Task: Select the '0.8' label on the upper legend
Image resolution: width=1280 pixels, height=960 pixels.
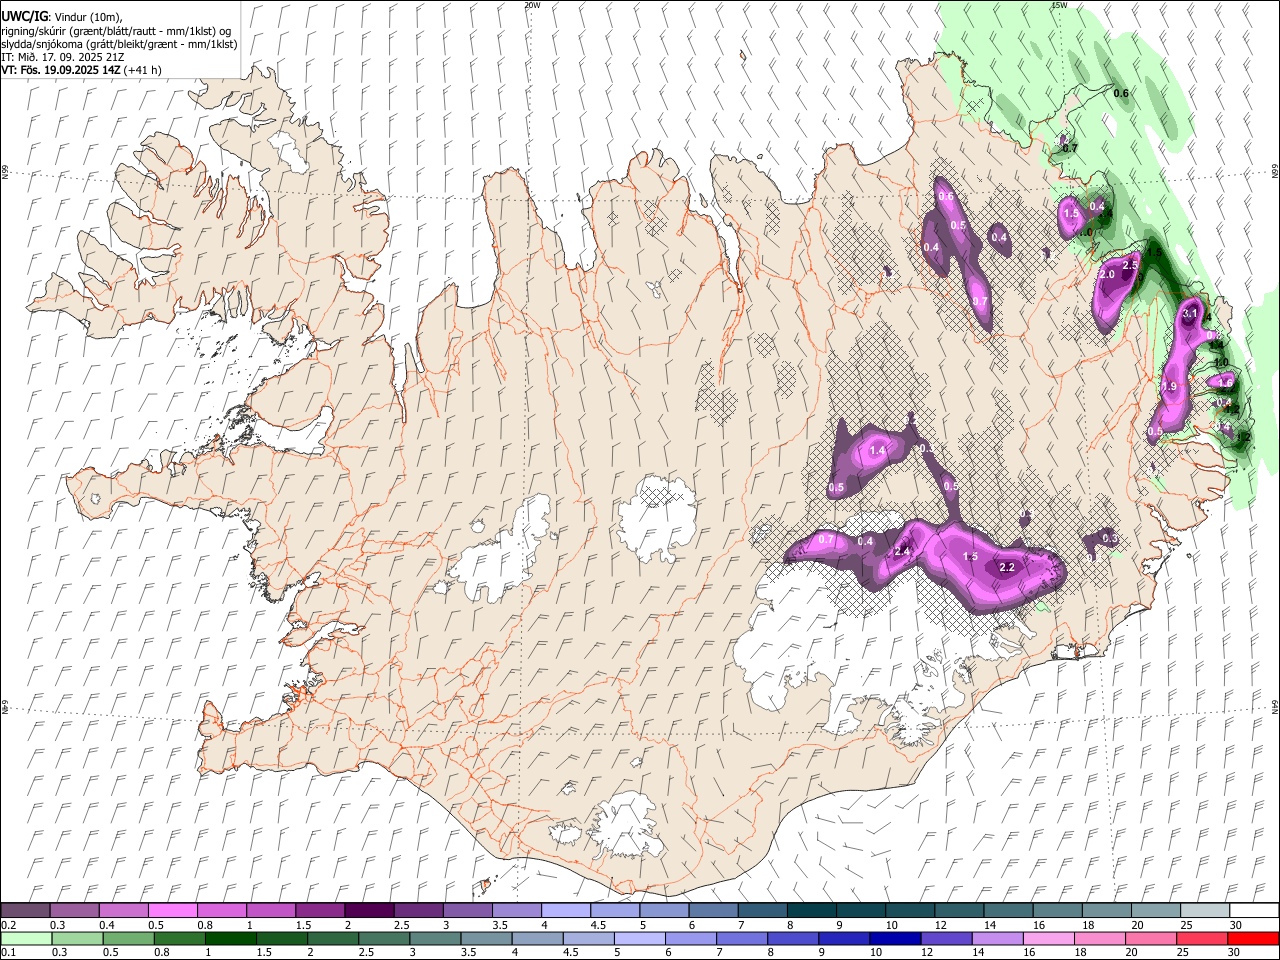Action: [205, 925]
